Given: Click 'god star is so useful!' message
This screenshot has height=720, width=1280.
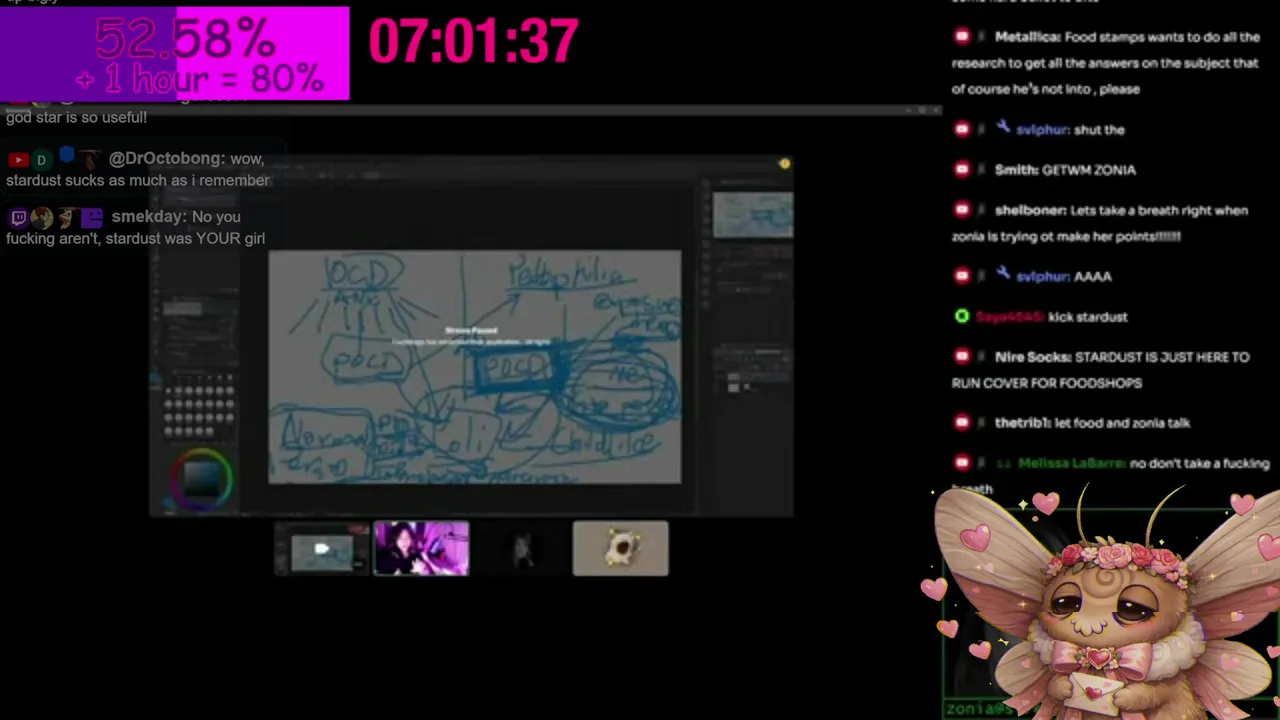Looking at the screenshot, I should 77,117.
